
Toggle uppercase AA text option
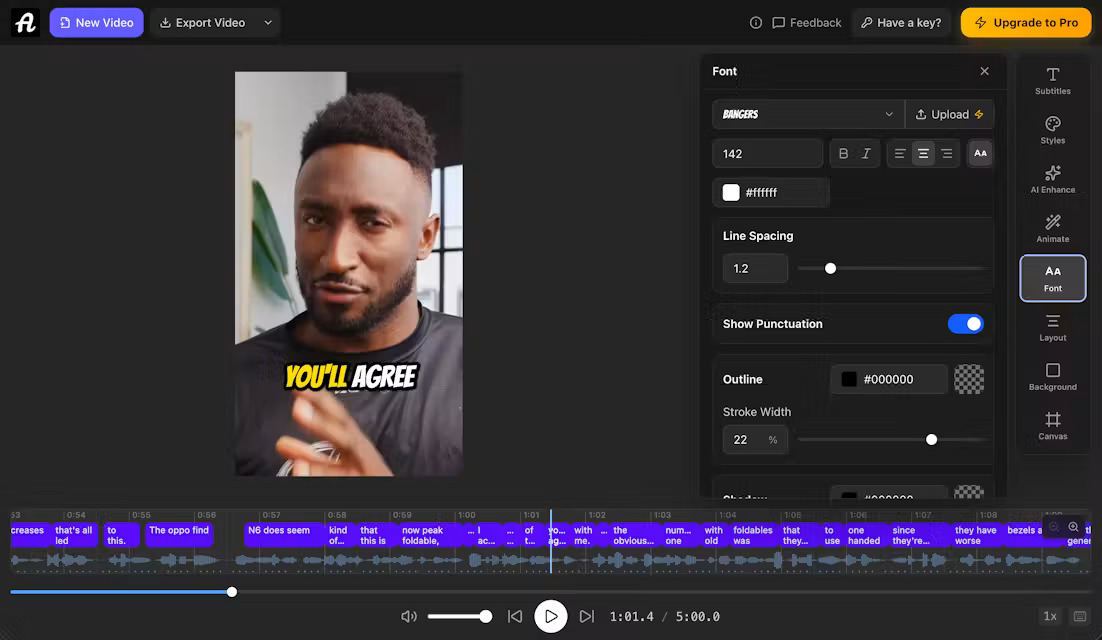pos(980,153)
